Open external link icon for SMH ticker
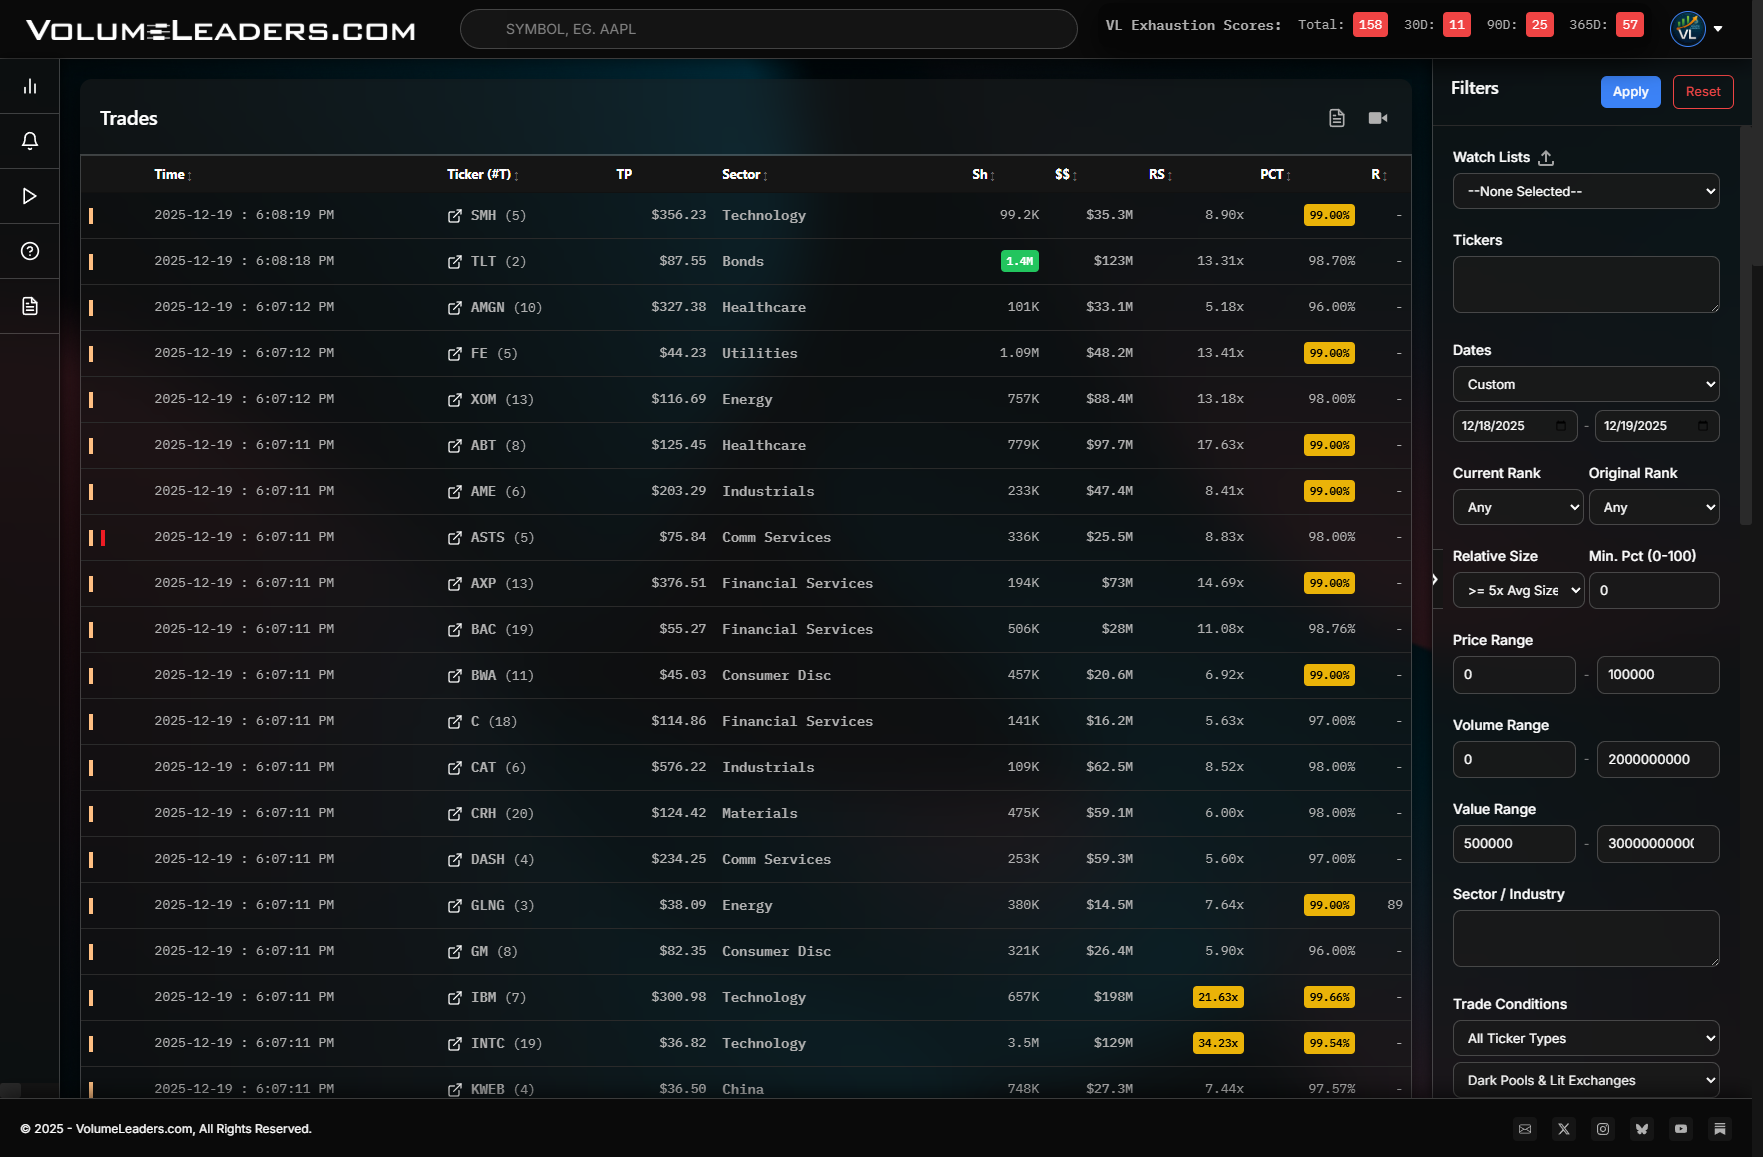 coord(455,216)
